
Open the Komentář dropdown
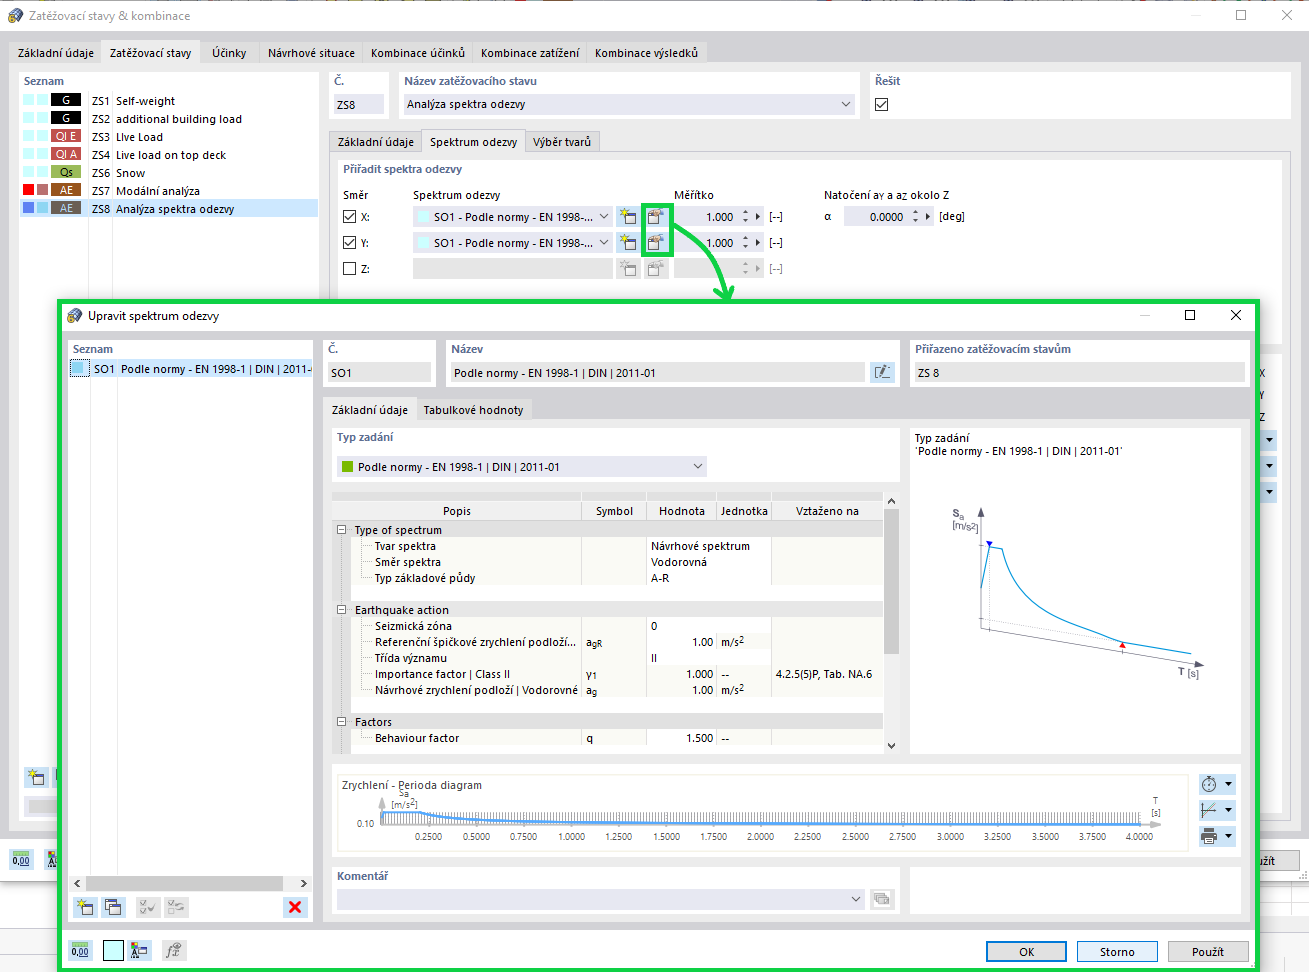click(856, 899)
